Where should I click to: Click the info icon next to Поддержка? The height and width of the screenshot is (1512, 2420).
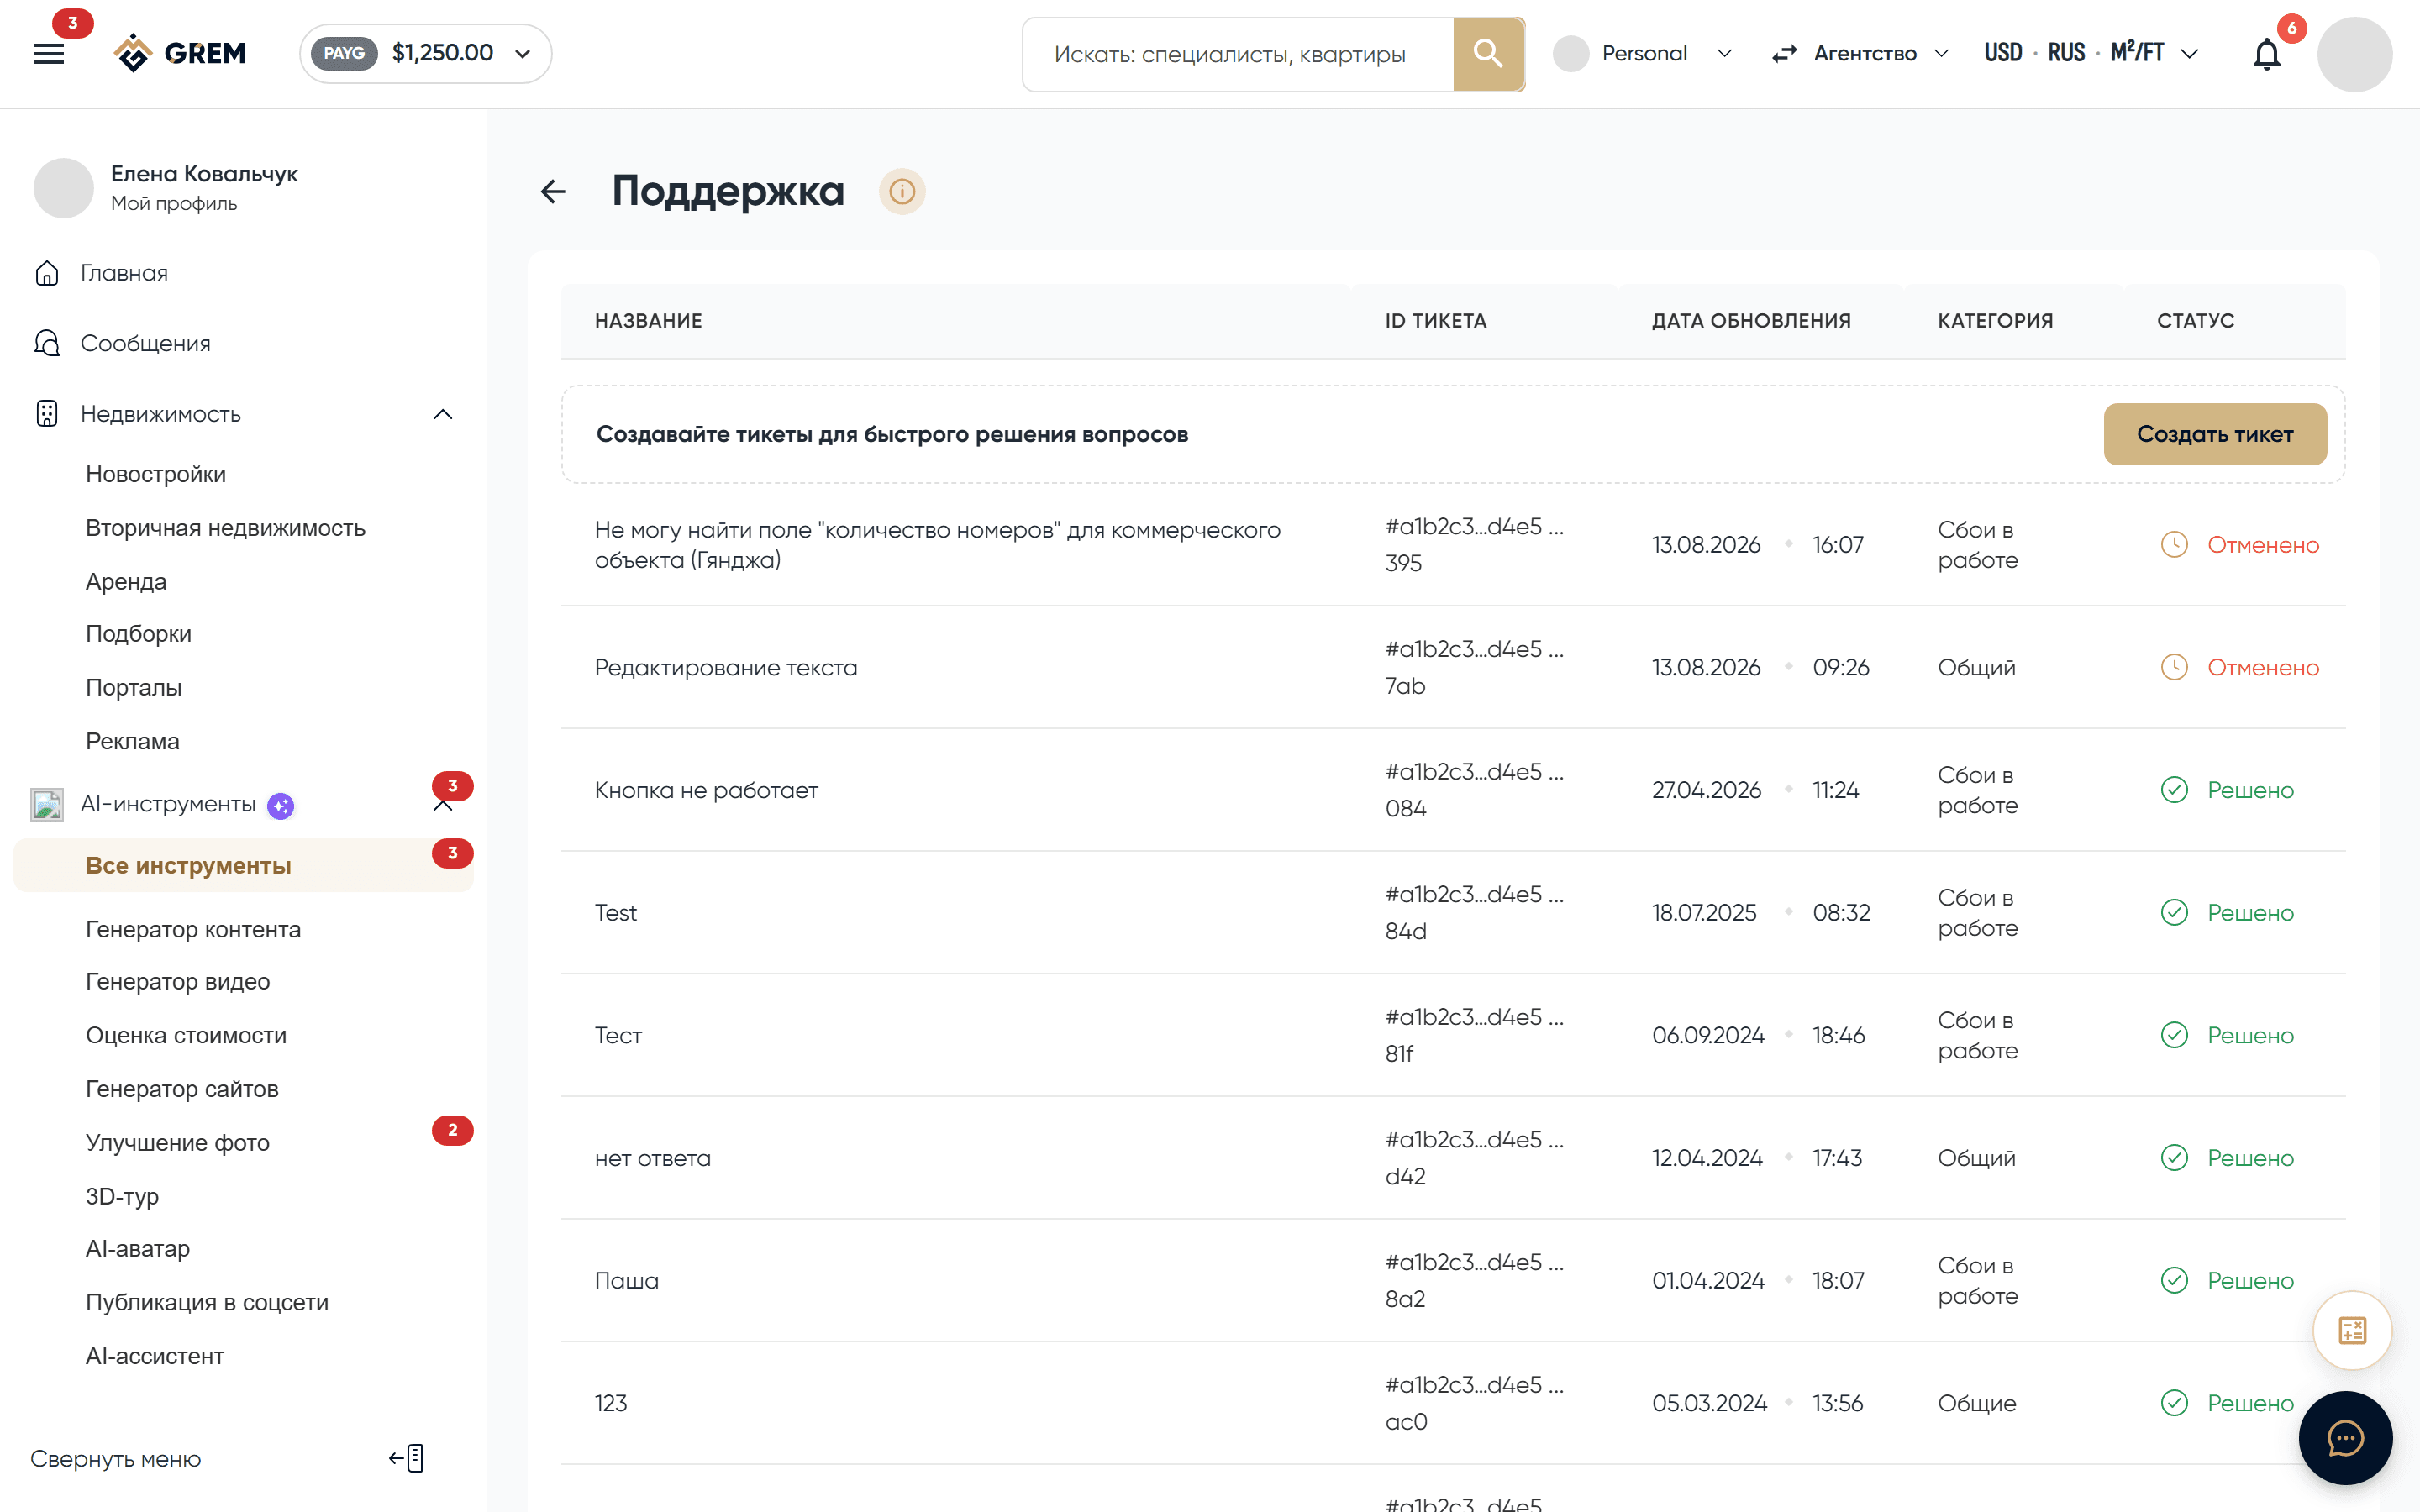(x=902, y=191)
